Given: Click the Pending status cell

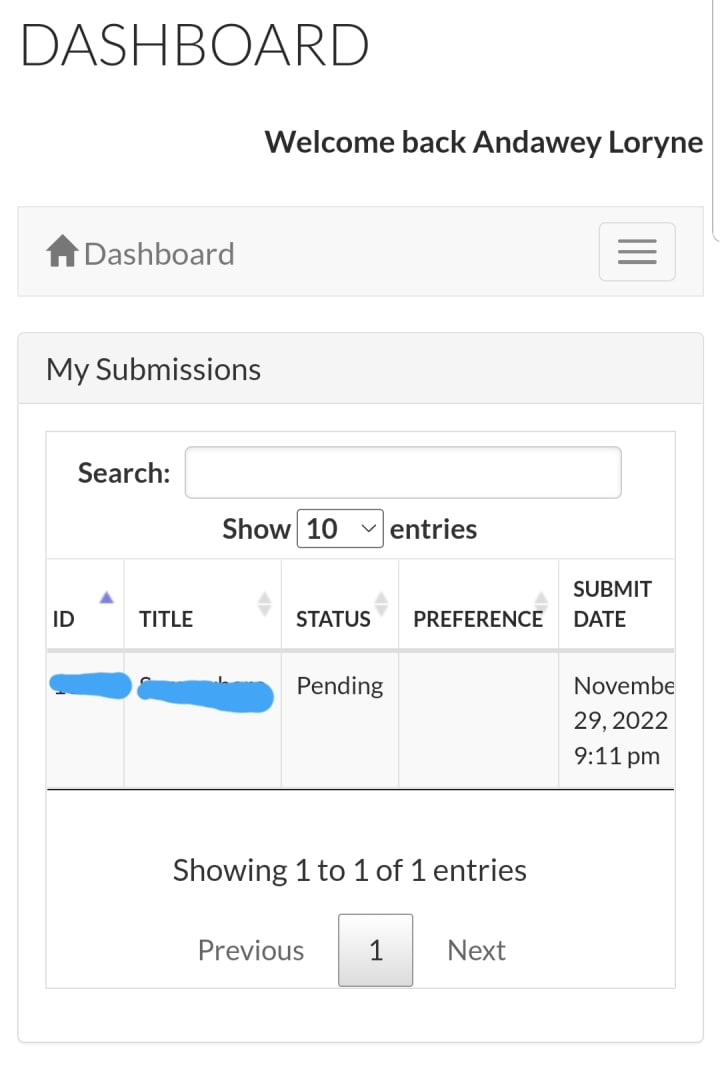Looking at the screenshot, I should tap(340, 686).
